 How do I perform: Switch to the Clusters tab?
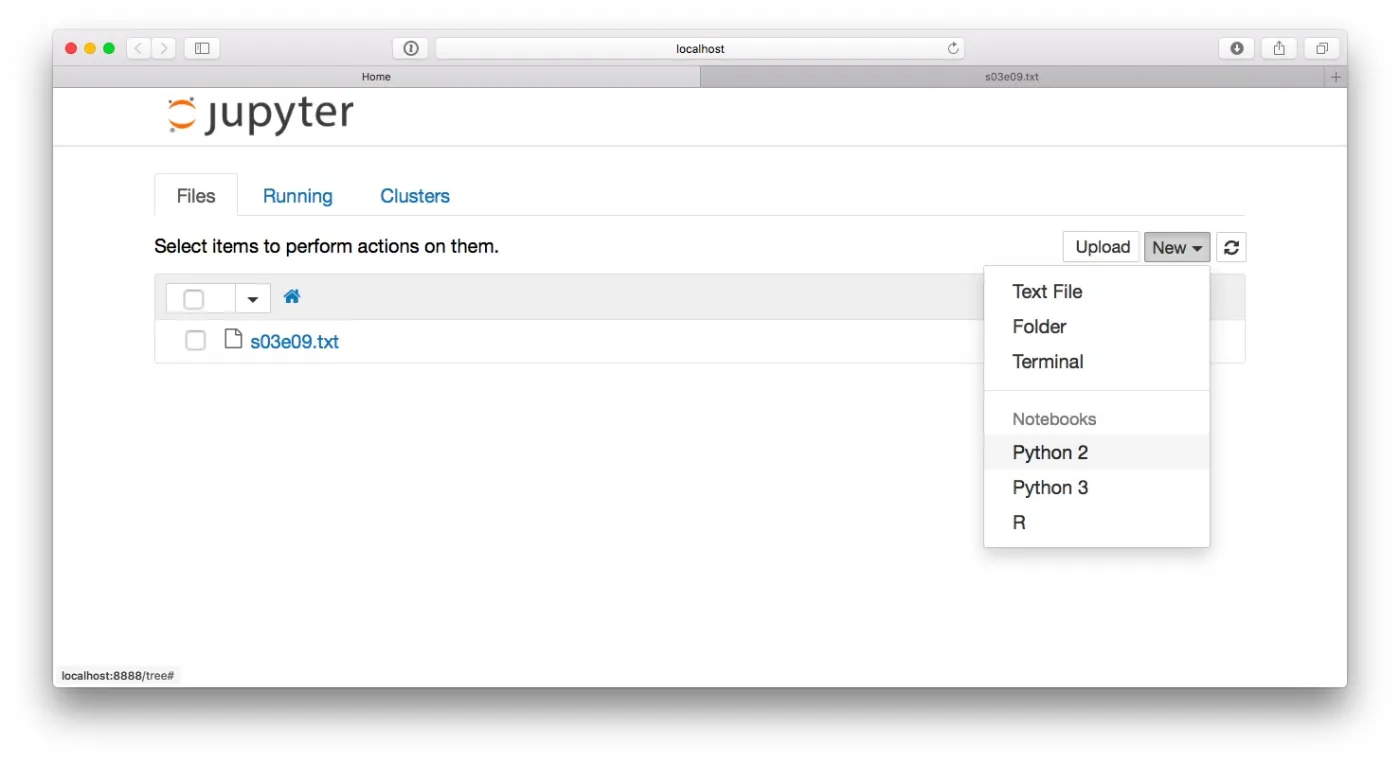[415, 196]
